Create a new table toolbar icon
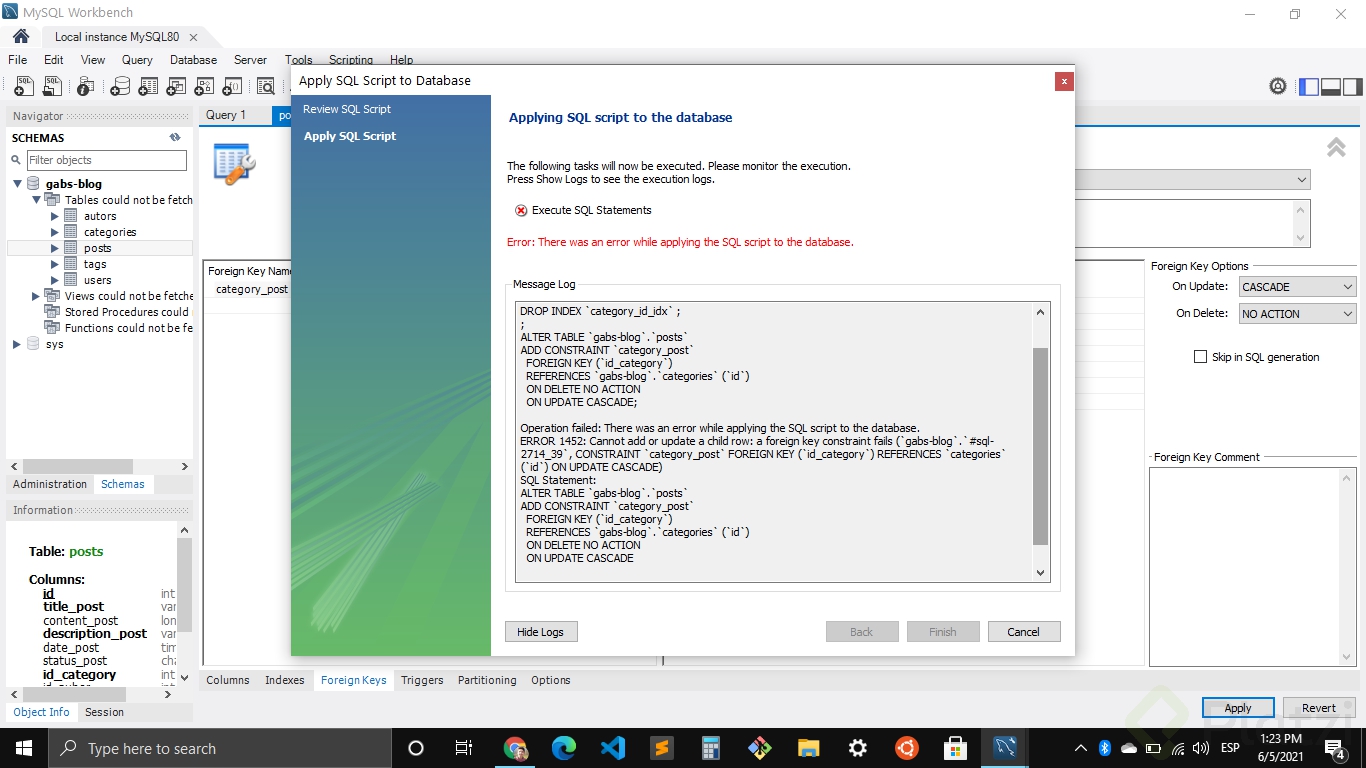The image size is (1366, 768). tap(148, 87)
